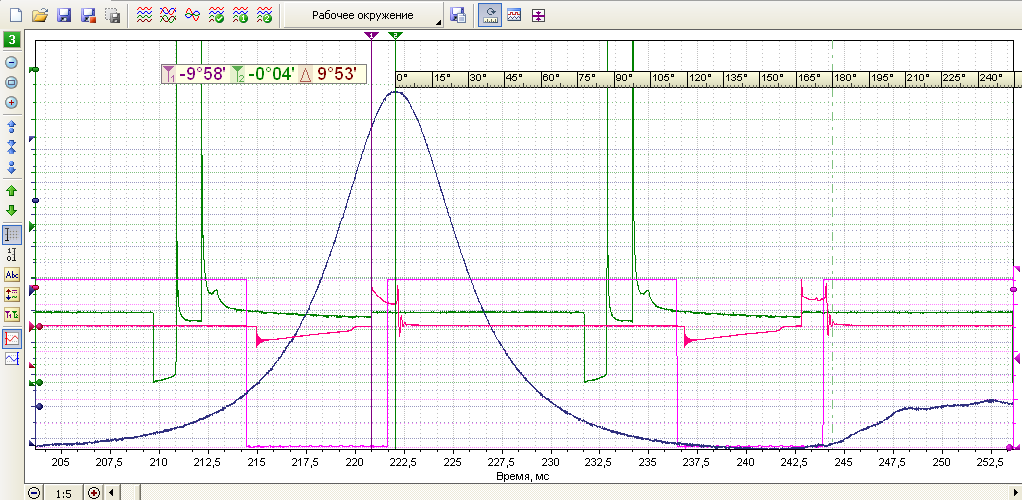Click the green channel 3 selector button
This screenshot has height=500, width=1022.
[12, 40]
